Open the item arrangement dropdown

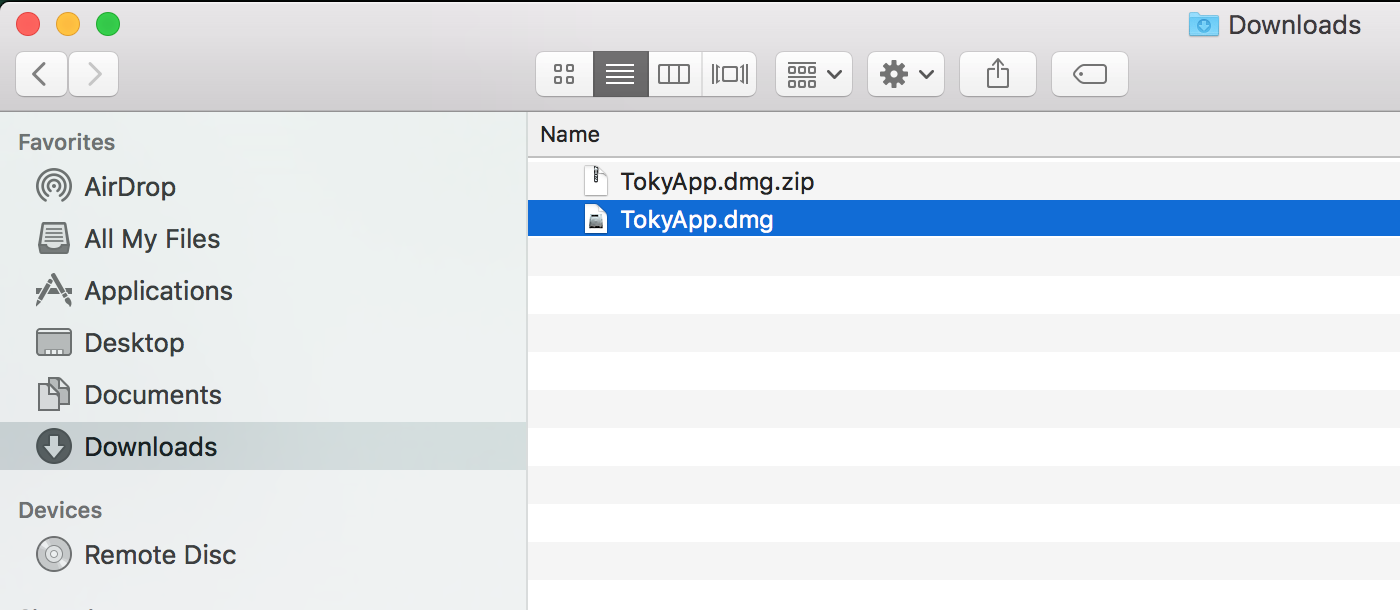813,74
